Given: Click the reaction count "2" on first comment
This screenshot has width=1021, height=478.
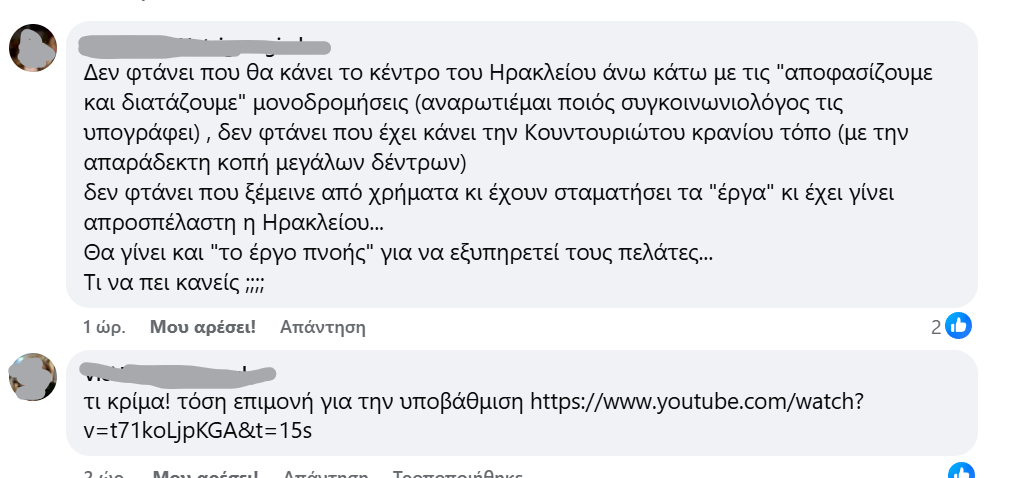Looking at the screenshot, I should coord(936,326).
